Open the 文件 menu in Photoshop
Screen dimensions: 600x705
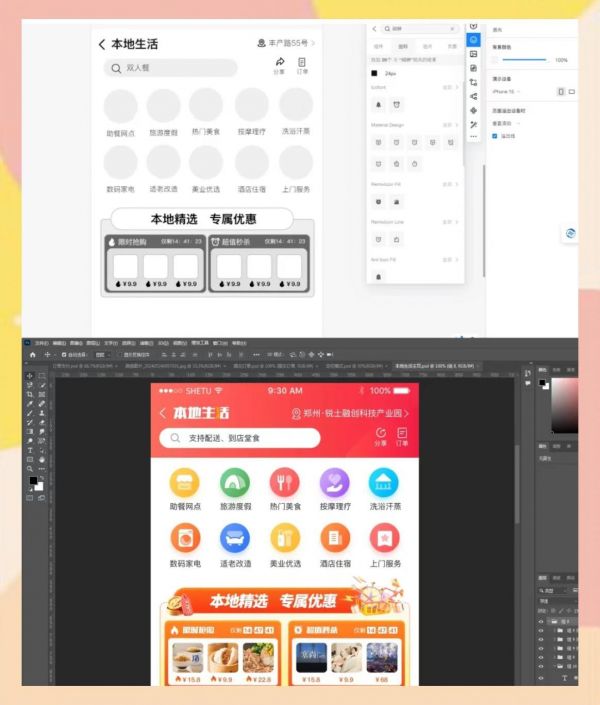coord(41,343)
